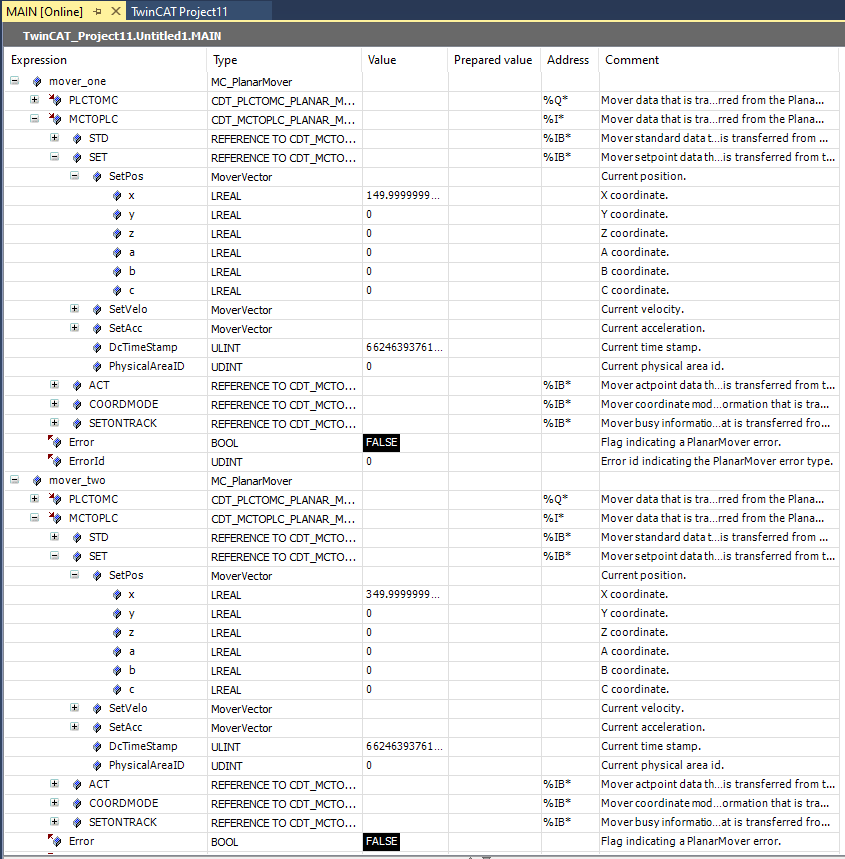Click prepared value cell for mover_one Error
The height and width of the screenshot is (859, 845).
tap(494, 442)
